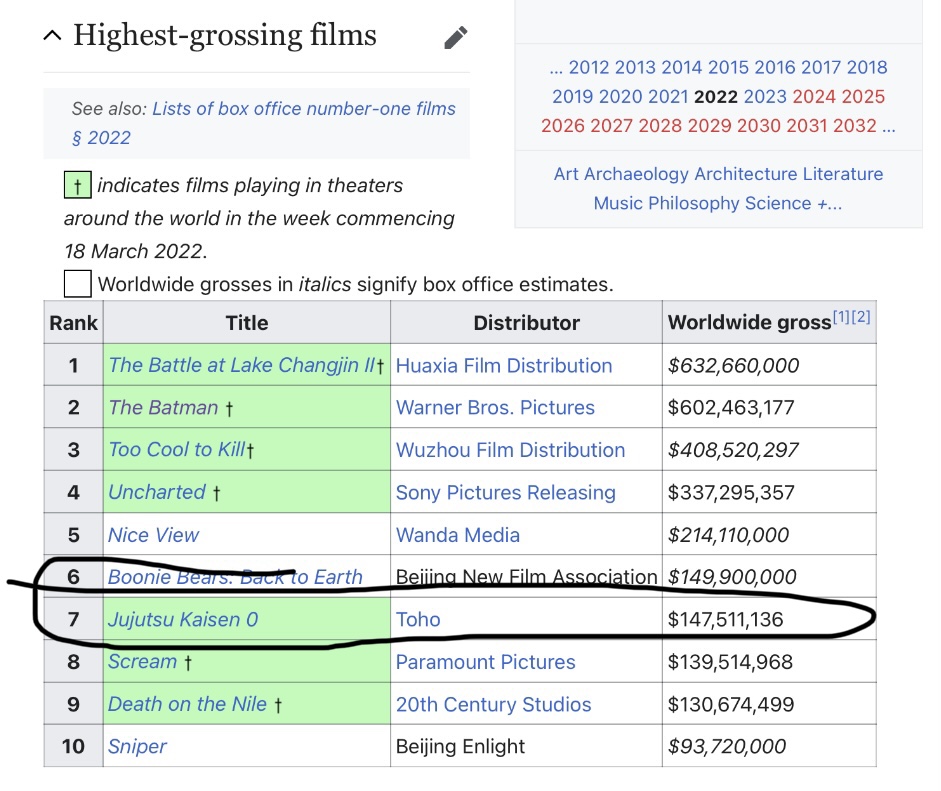
Task: Open Nice View film link
Action: (x=154, y=535)
